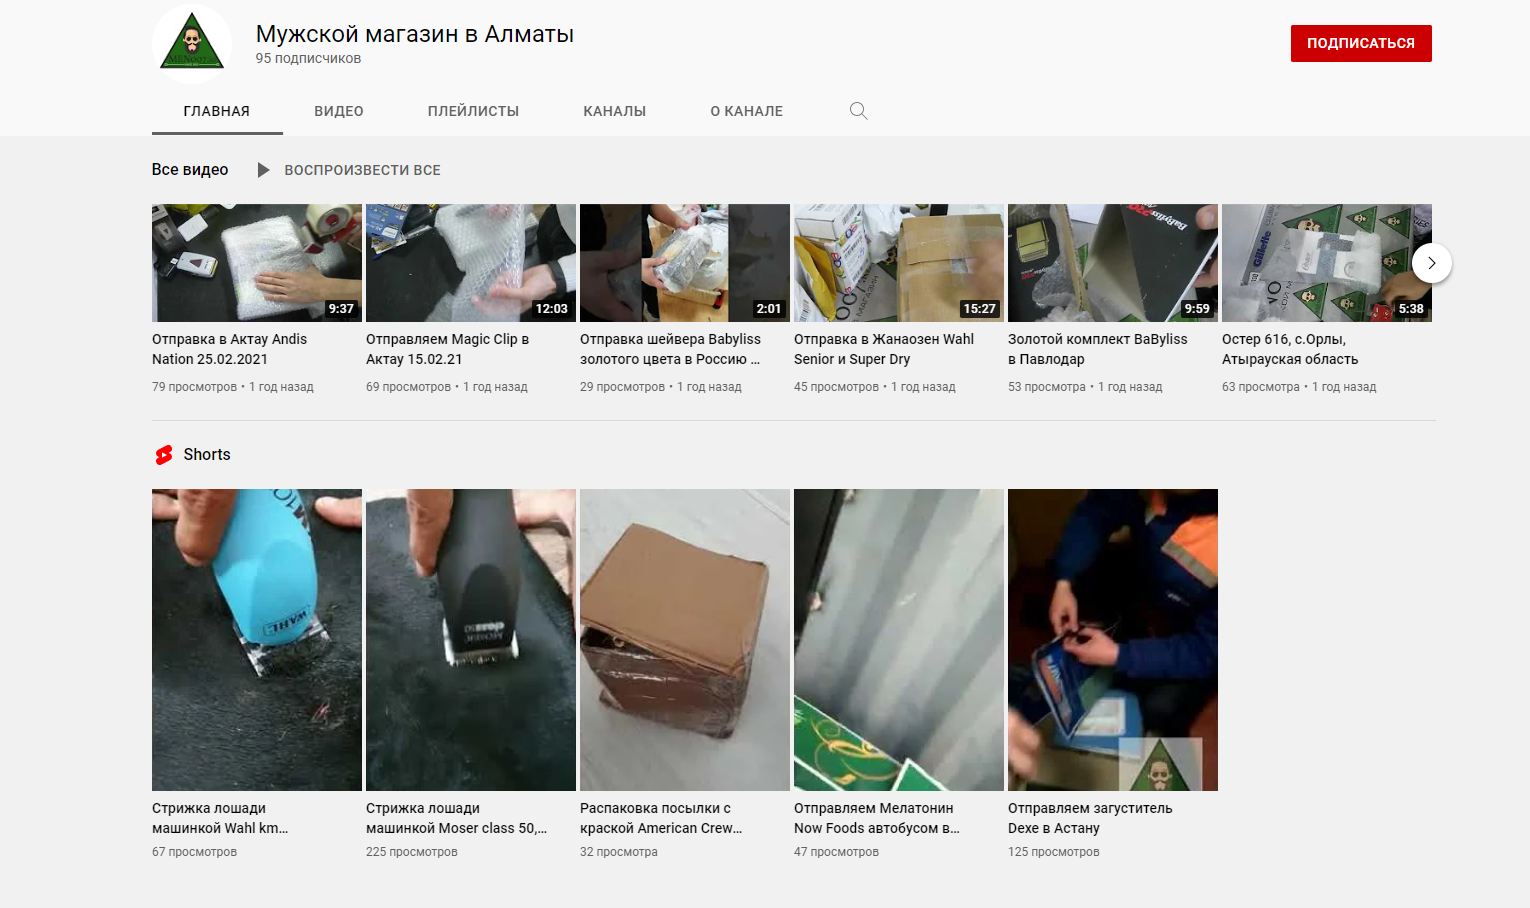Click the channel avatar logo
The image size is (1530, 908).
[x=192, y=43]
